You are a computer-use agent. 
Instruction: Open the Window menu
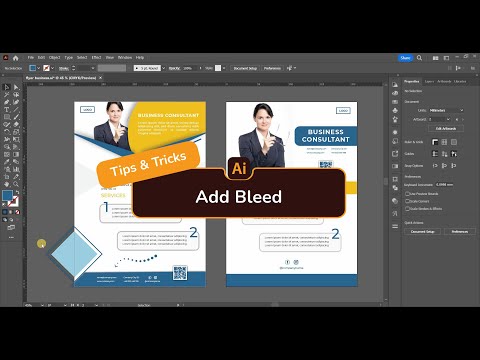click(x=125, y=58)
